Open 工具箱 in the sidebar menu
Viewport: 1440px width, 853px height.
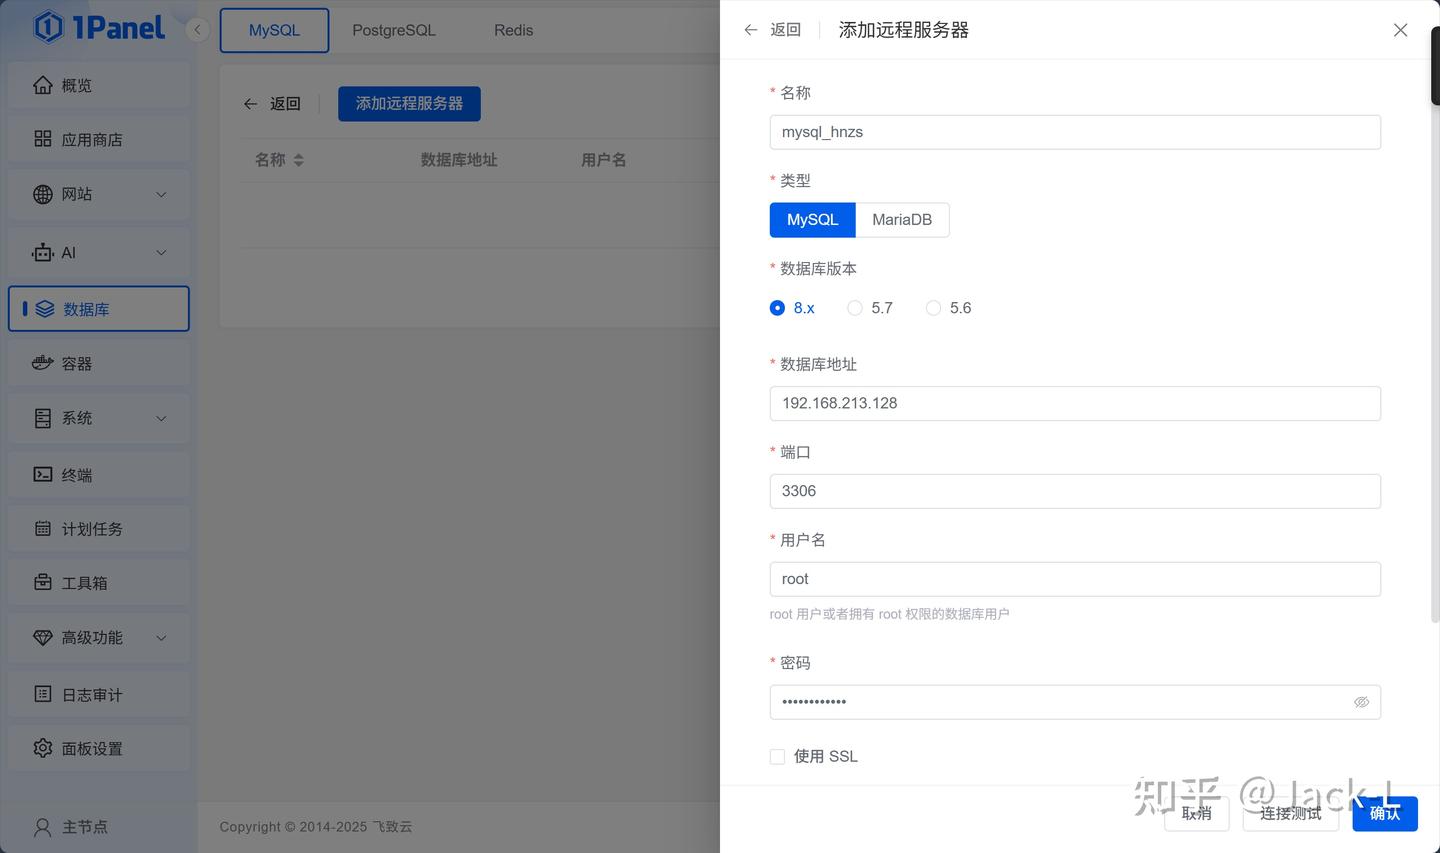click(99, 582)
